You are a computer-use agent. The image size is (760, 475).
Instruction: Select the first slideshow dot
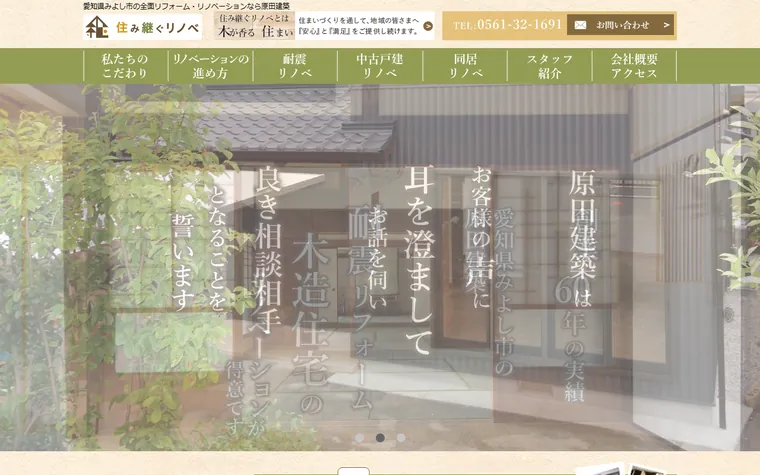(x=359, y=438)
